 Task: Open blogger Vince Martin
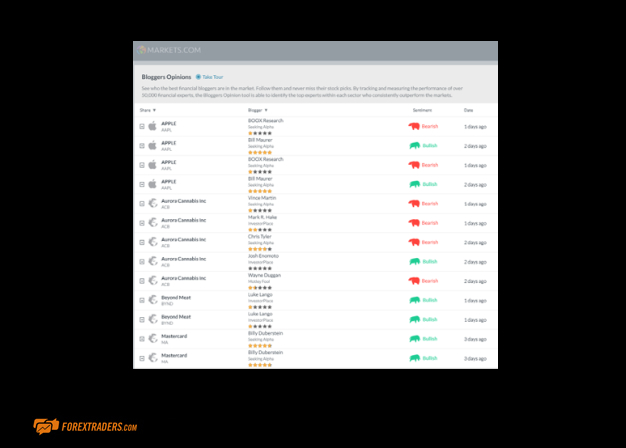262,198
